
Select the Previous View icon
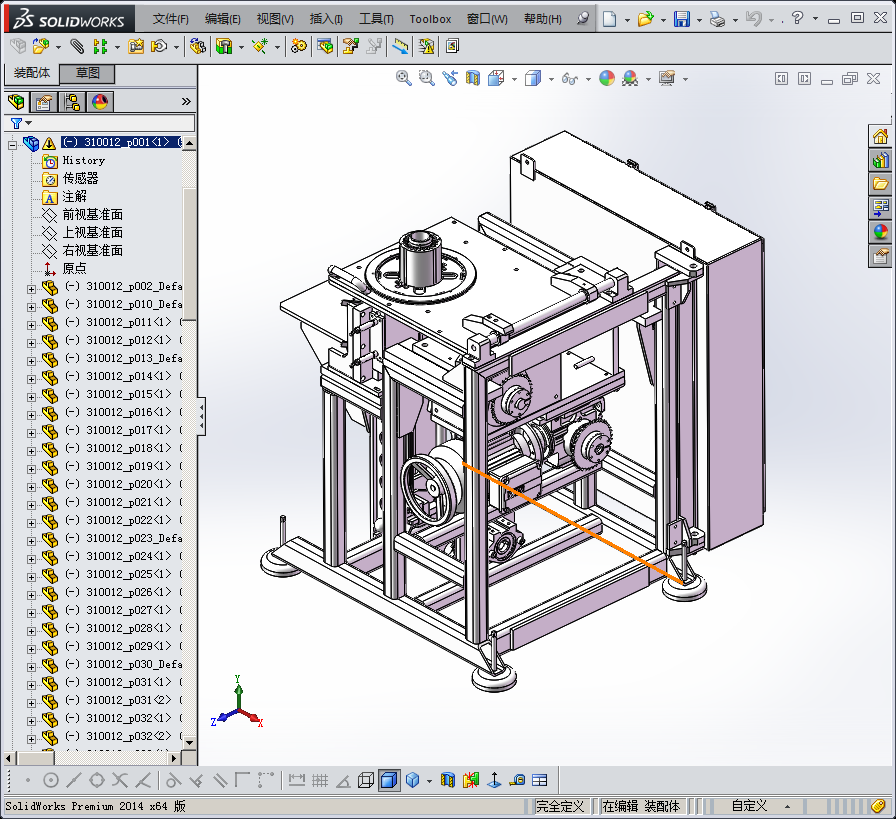click(450, 78)
